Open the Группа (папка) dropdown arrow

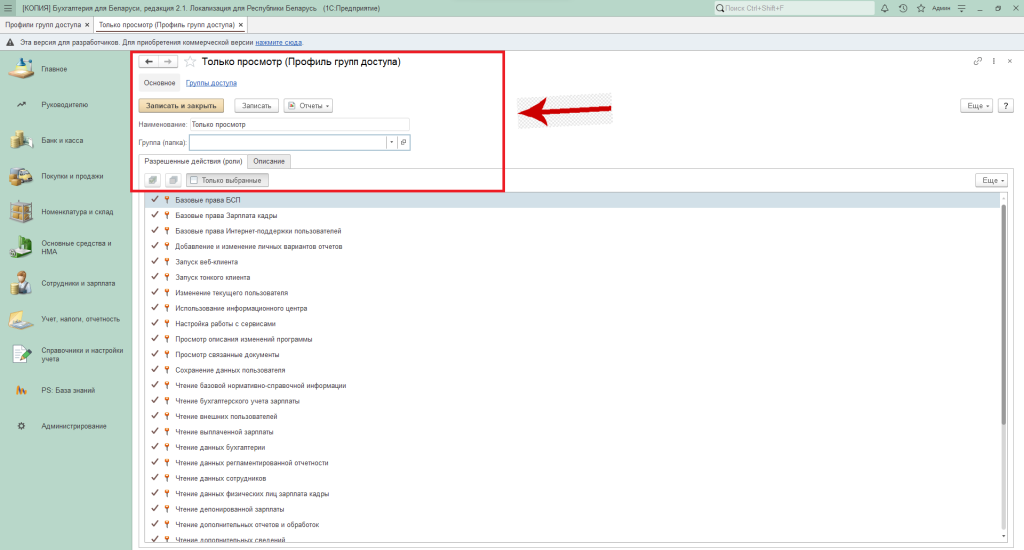tap(391, 143)
